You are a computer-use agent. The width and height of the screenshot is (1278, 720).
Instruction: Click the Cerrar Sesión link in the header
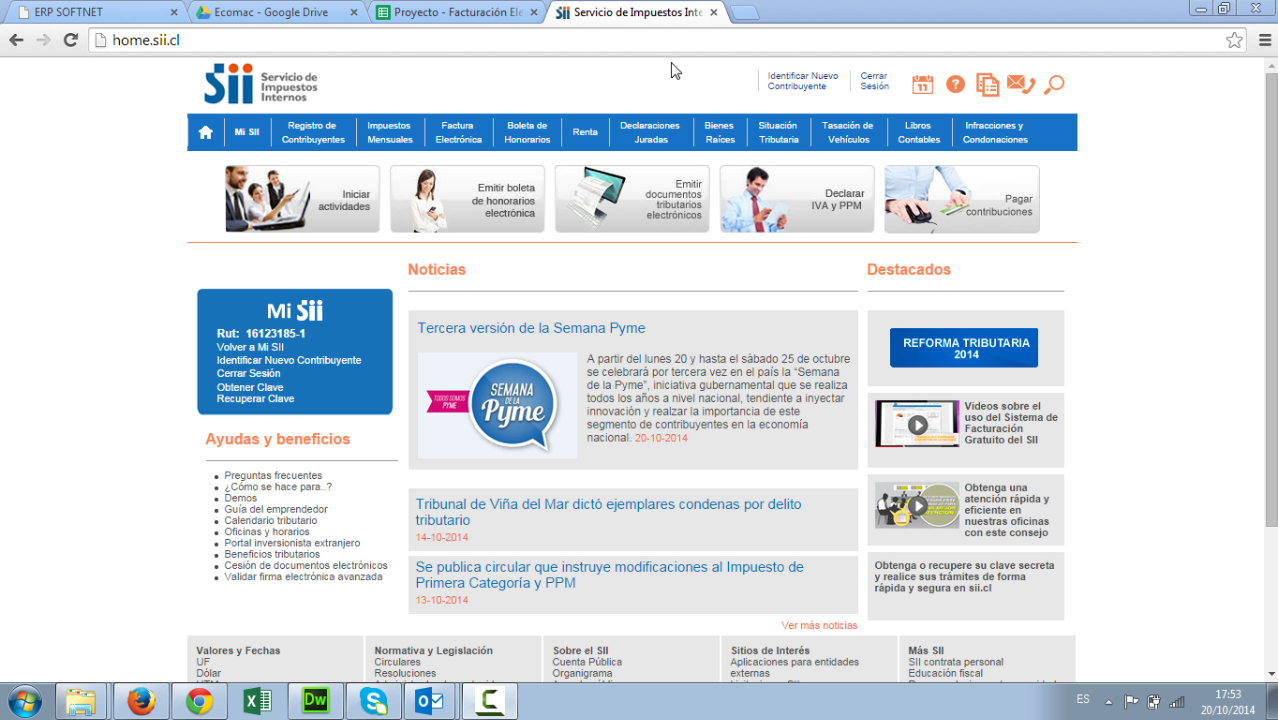(x=874, y=81)
